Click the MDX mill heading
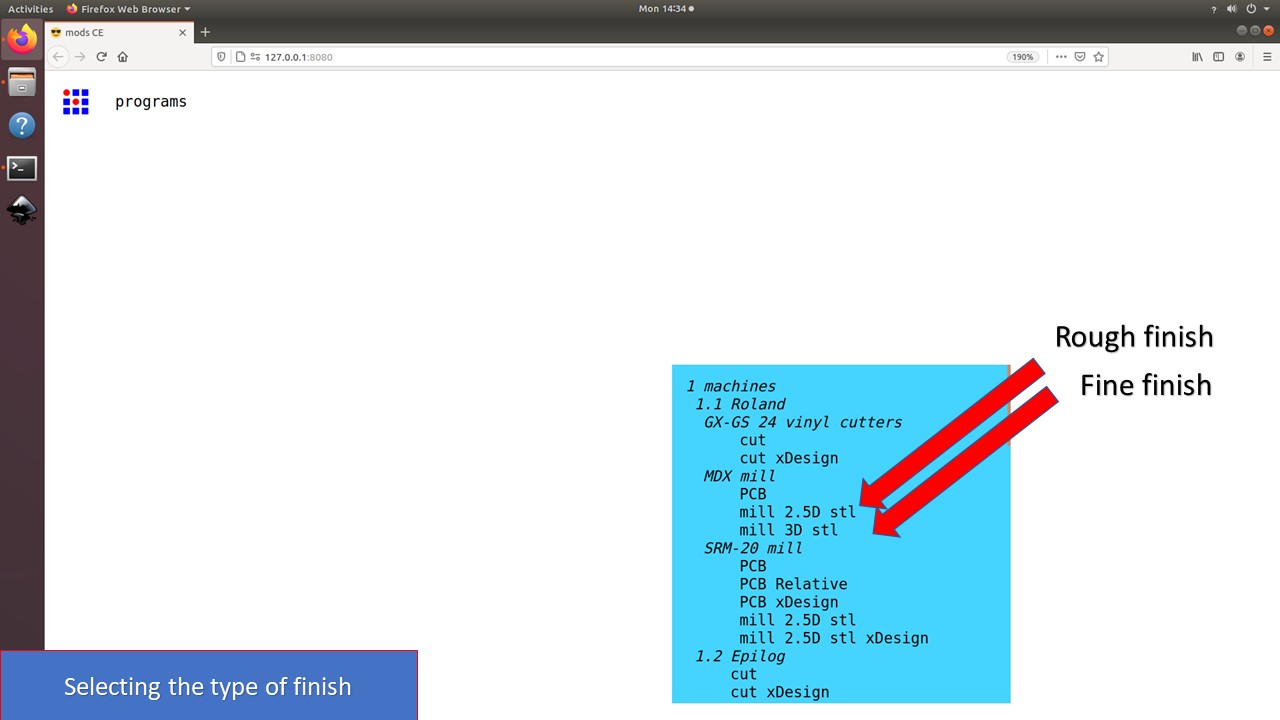The image size is (1280, 720). click(740, 476)
